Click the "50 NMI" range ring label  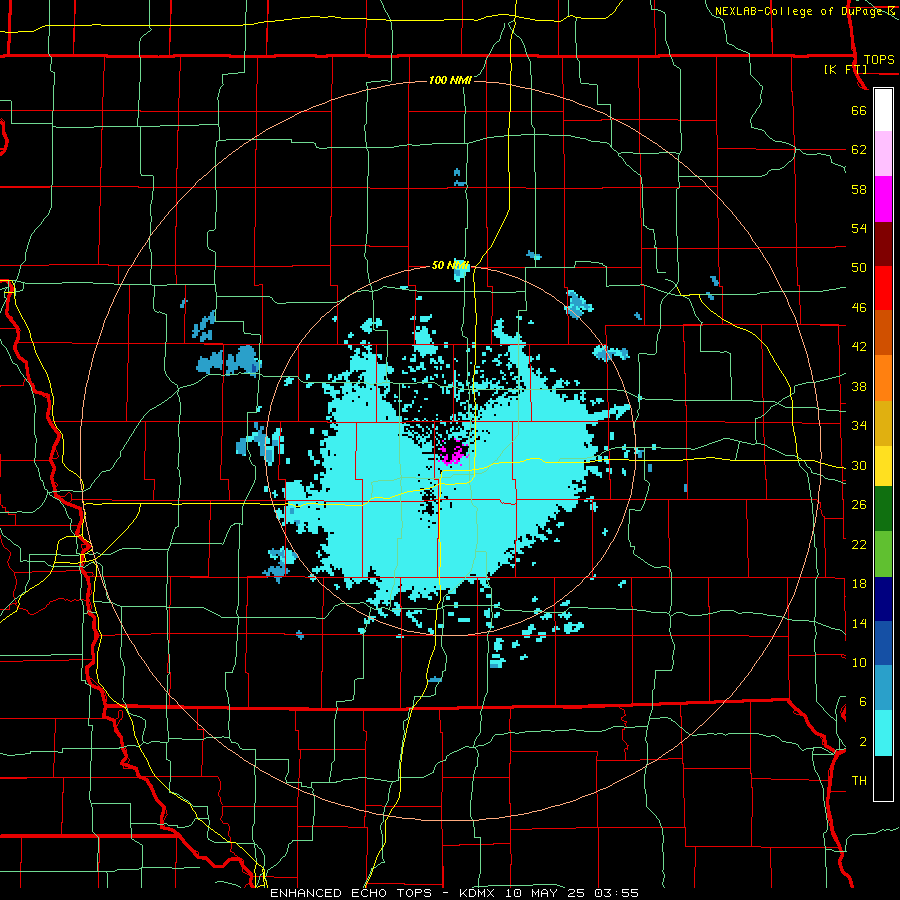click(451, 265)
